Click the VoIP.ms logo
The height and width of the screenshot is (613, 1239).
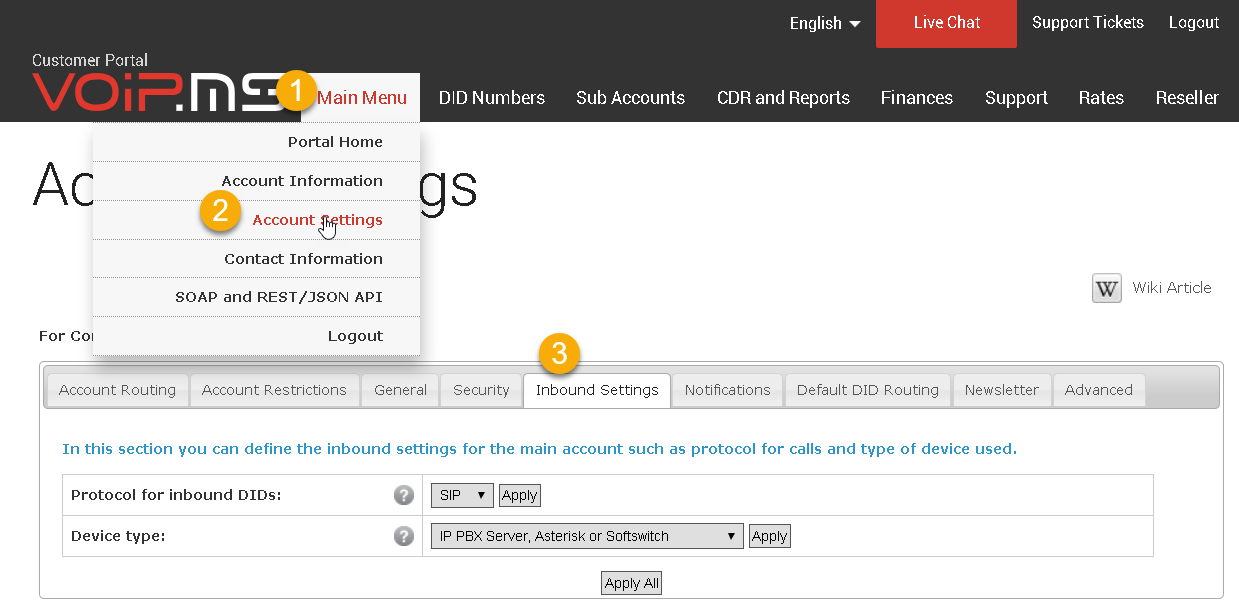pyautogui.click(x=159, y=90)
